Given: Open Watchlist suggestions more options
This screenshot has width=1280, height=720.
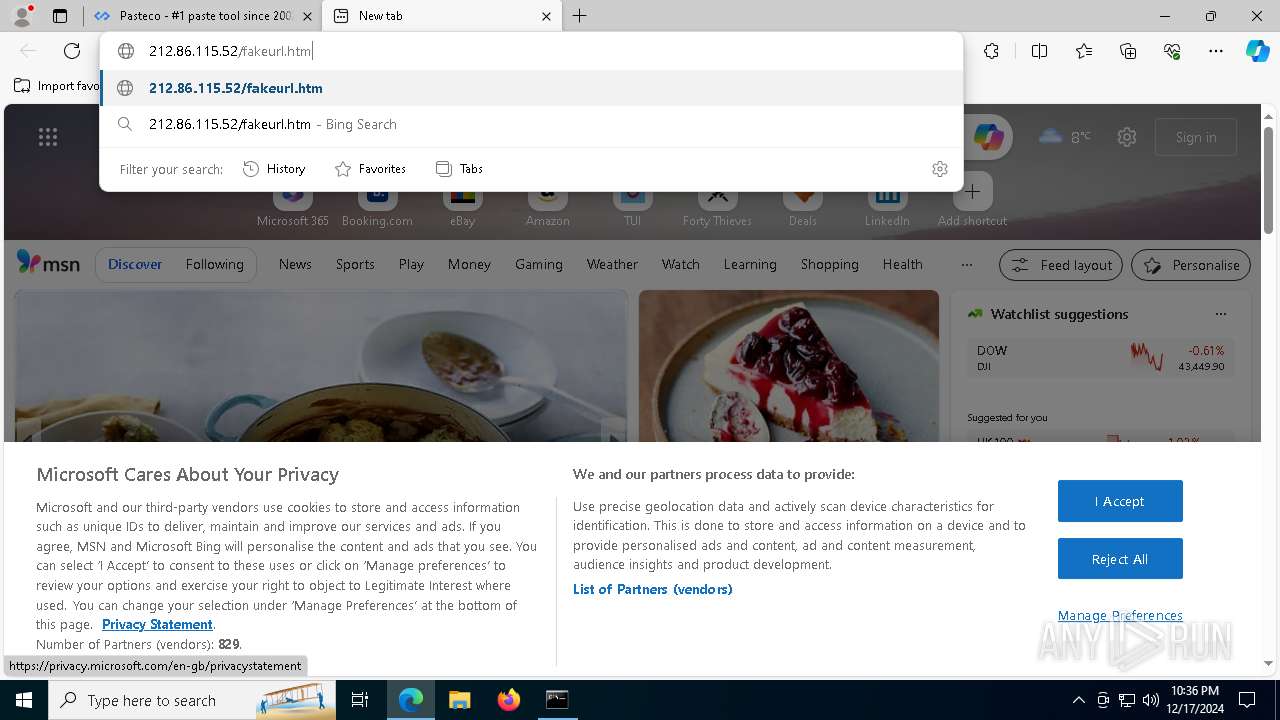Looking at the screenshot, I should pos(1220,314).
